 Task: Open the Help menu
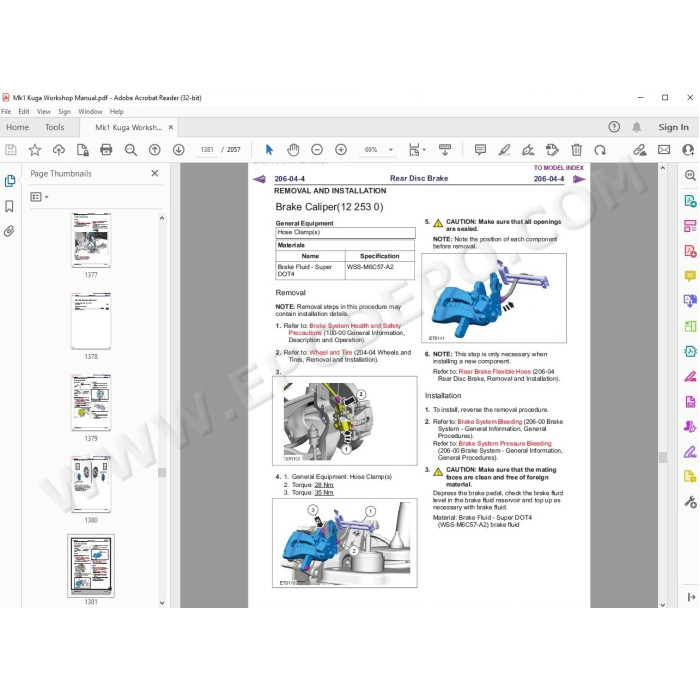[x=117, y=111]
